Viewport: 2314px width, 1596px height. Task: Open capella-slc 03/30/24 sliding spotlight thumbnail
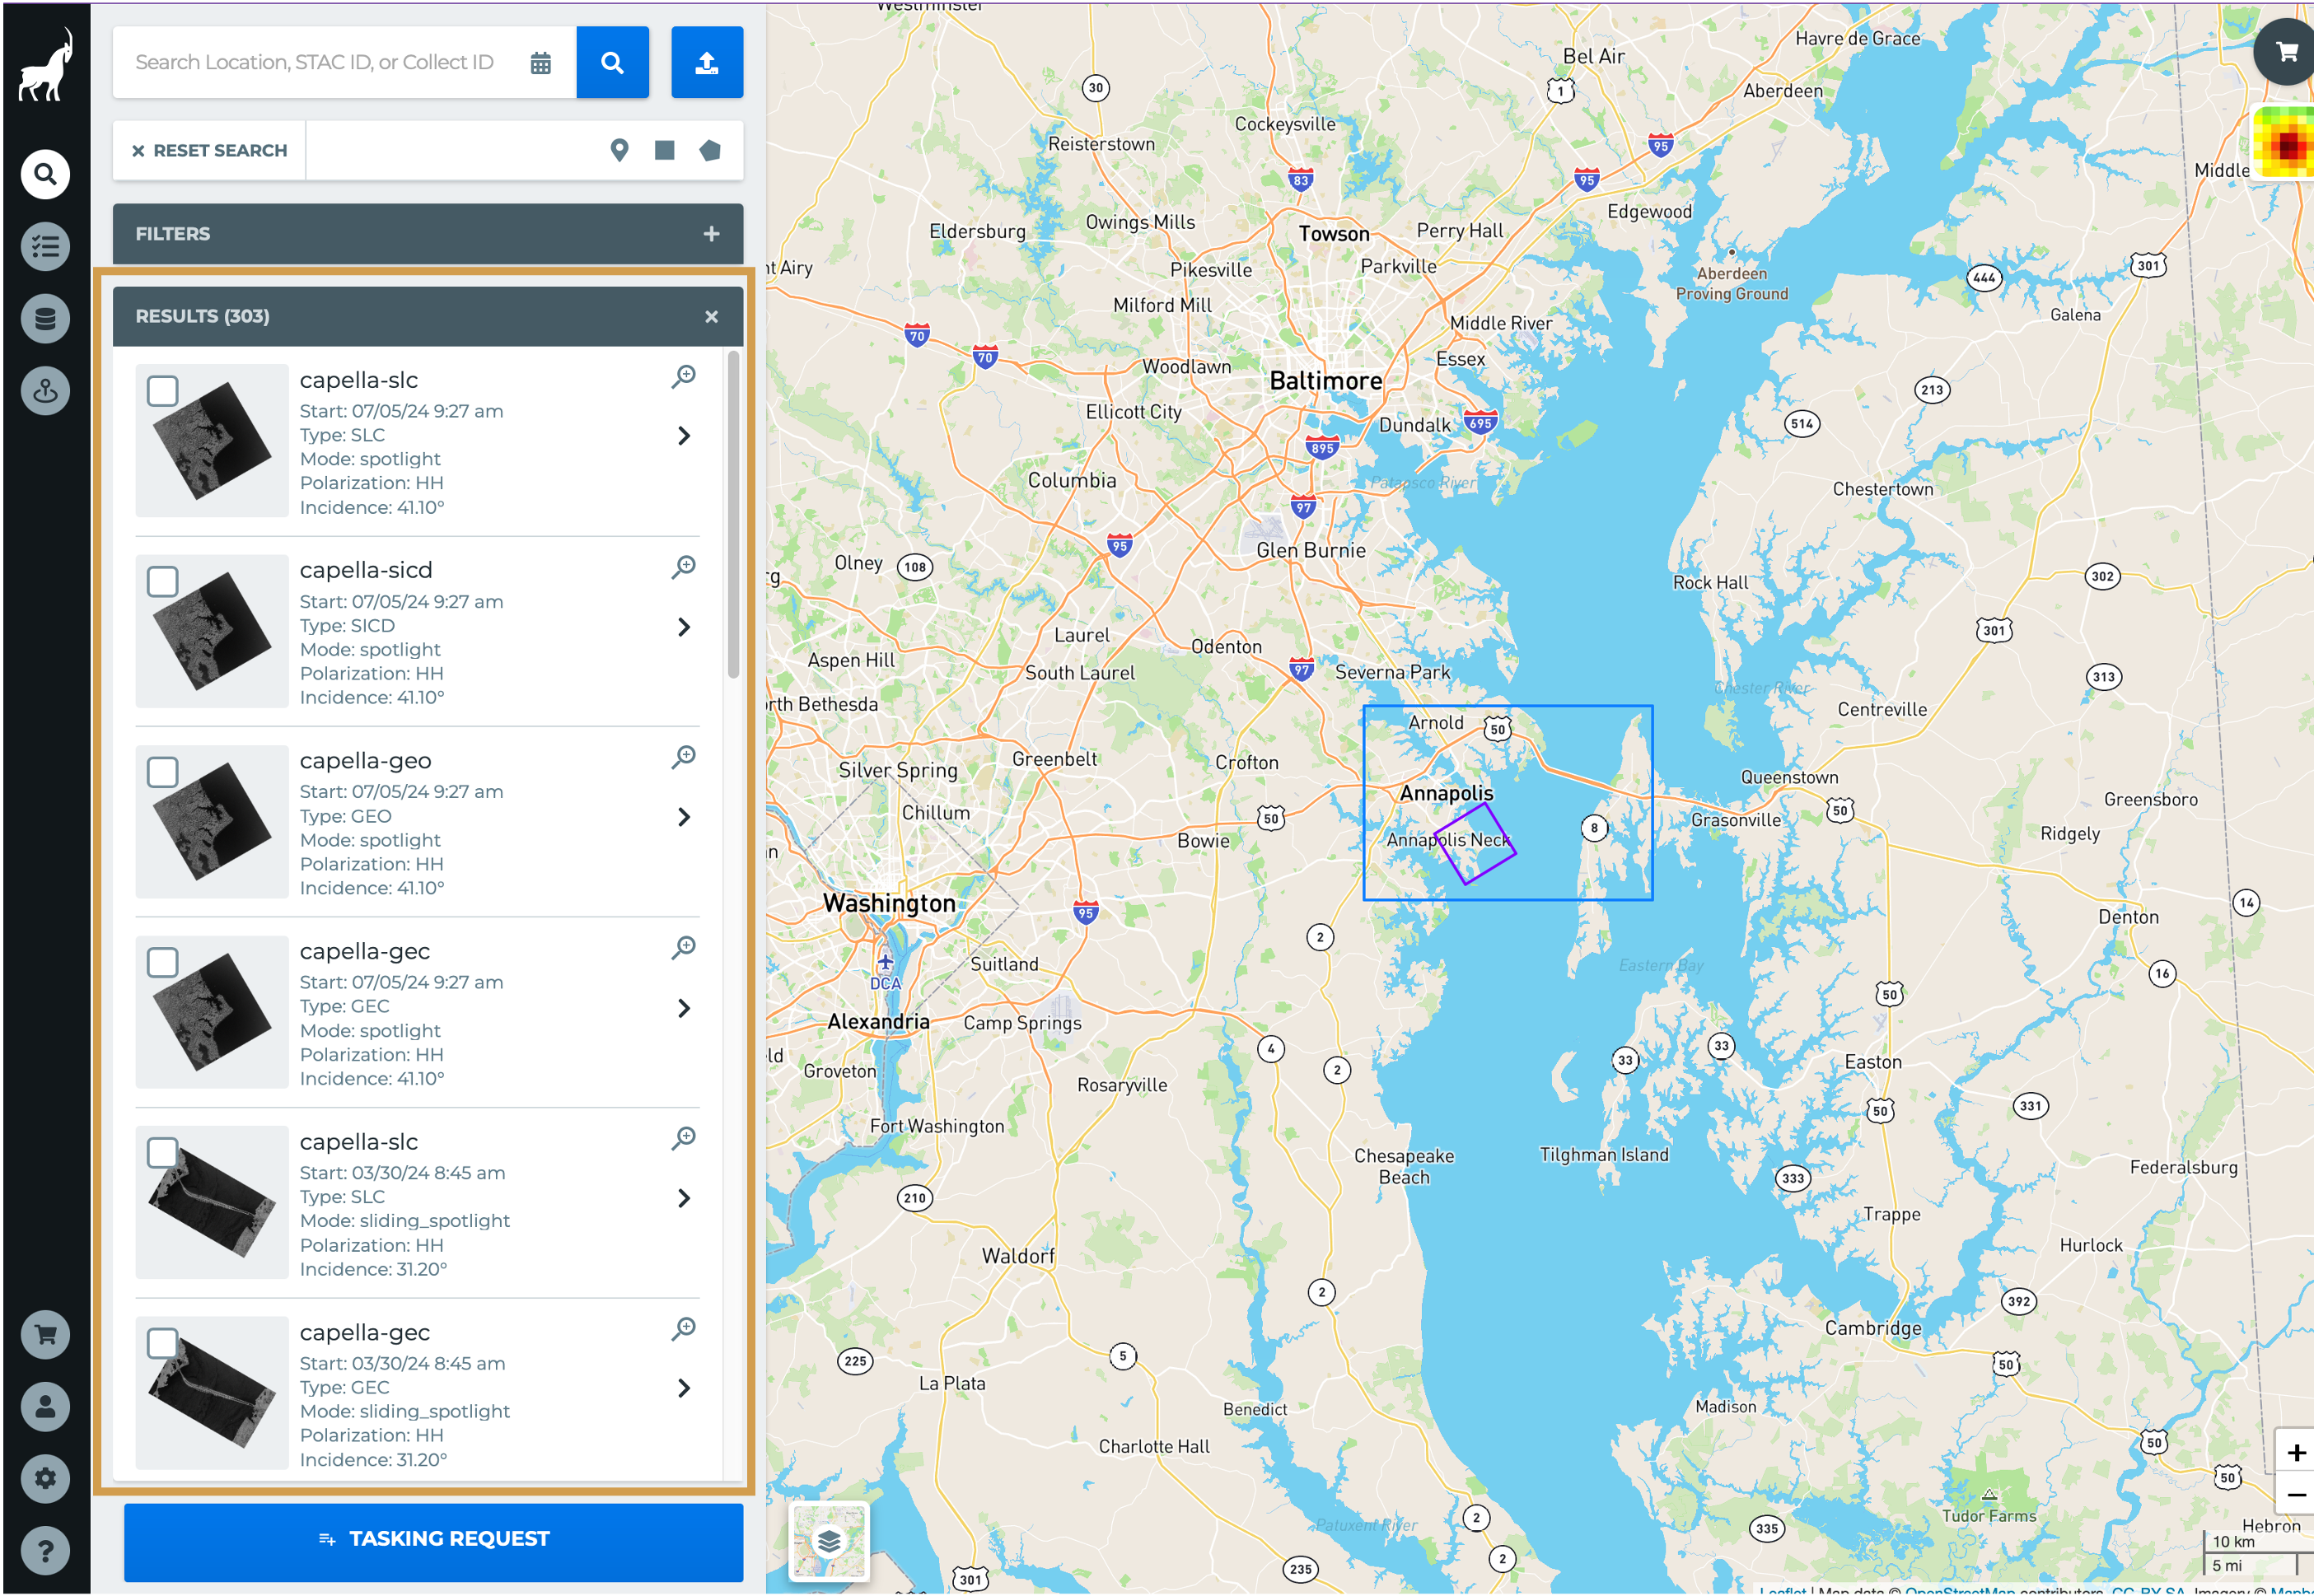click(x=212, y=1203)
